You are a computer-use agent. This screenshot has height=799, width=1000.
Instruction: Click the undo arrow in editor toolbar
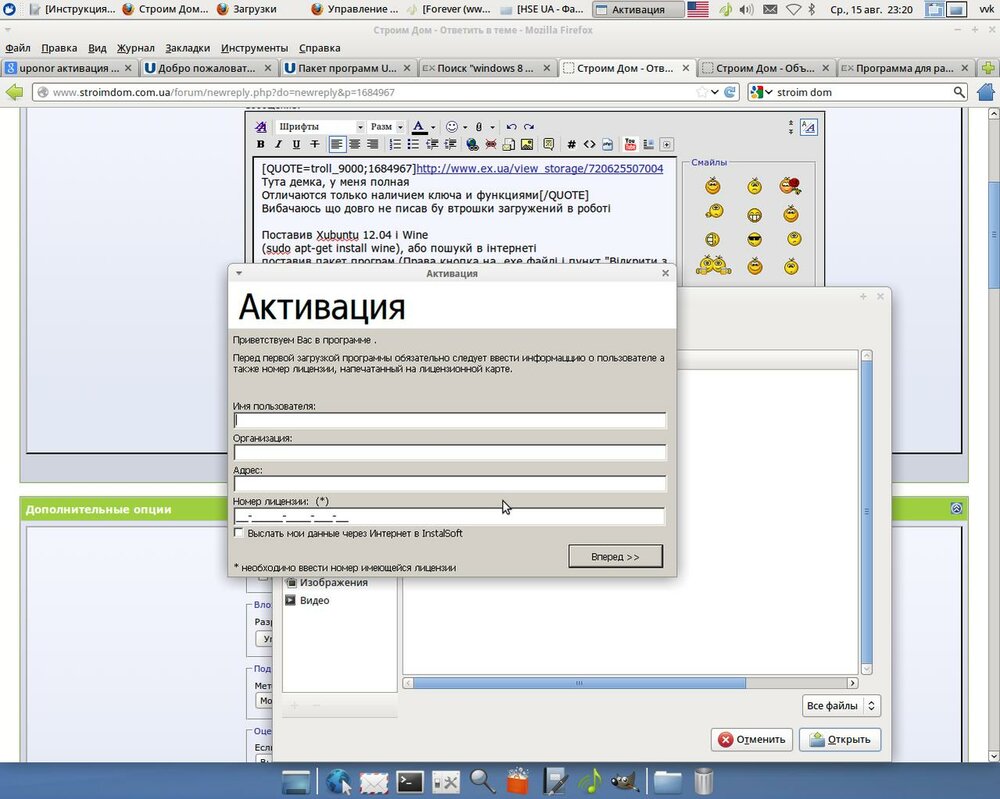point(511,127)
